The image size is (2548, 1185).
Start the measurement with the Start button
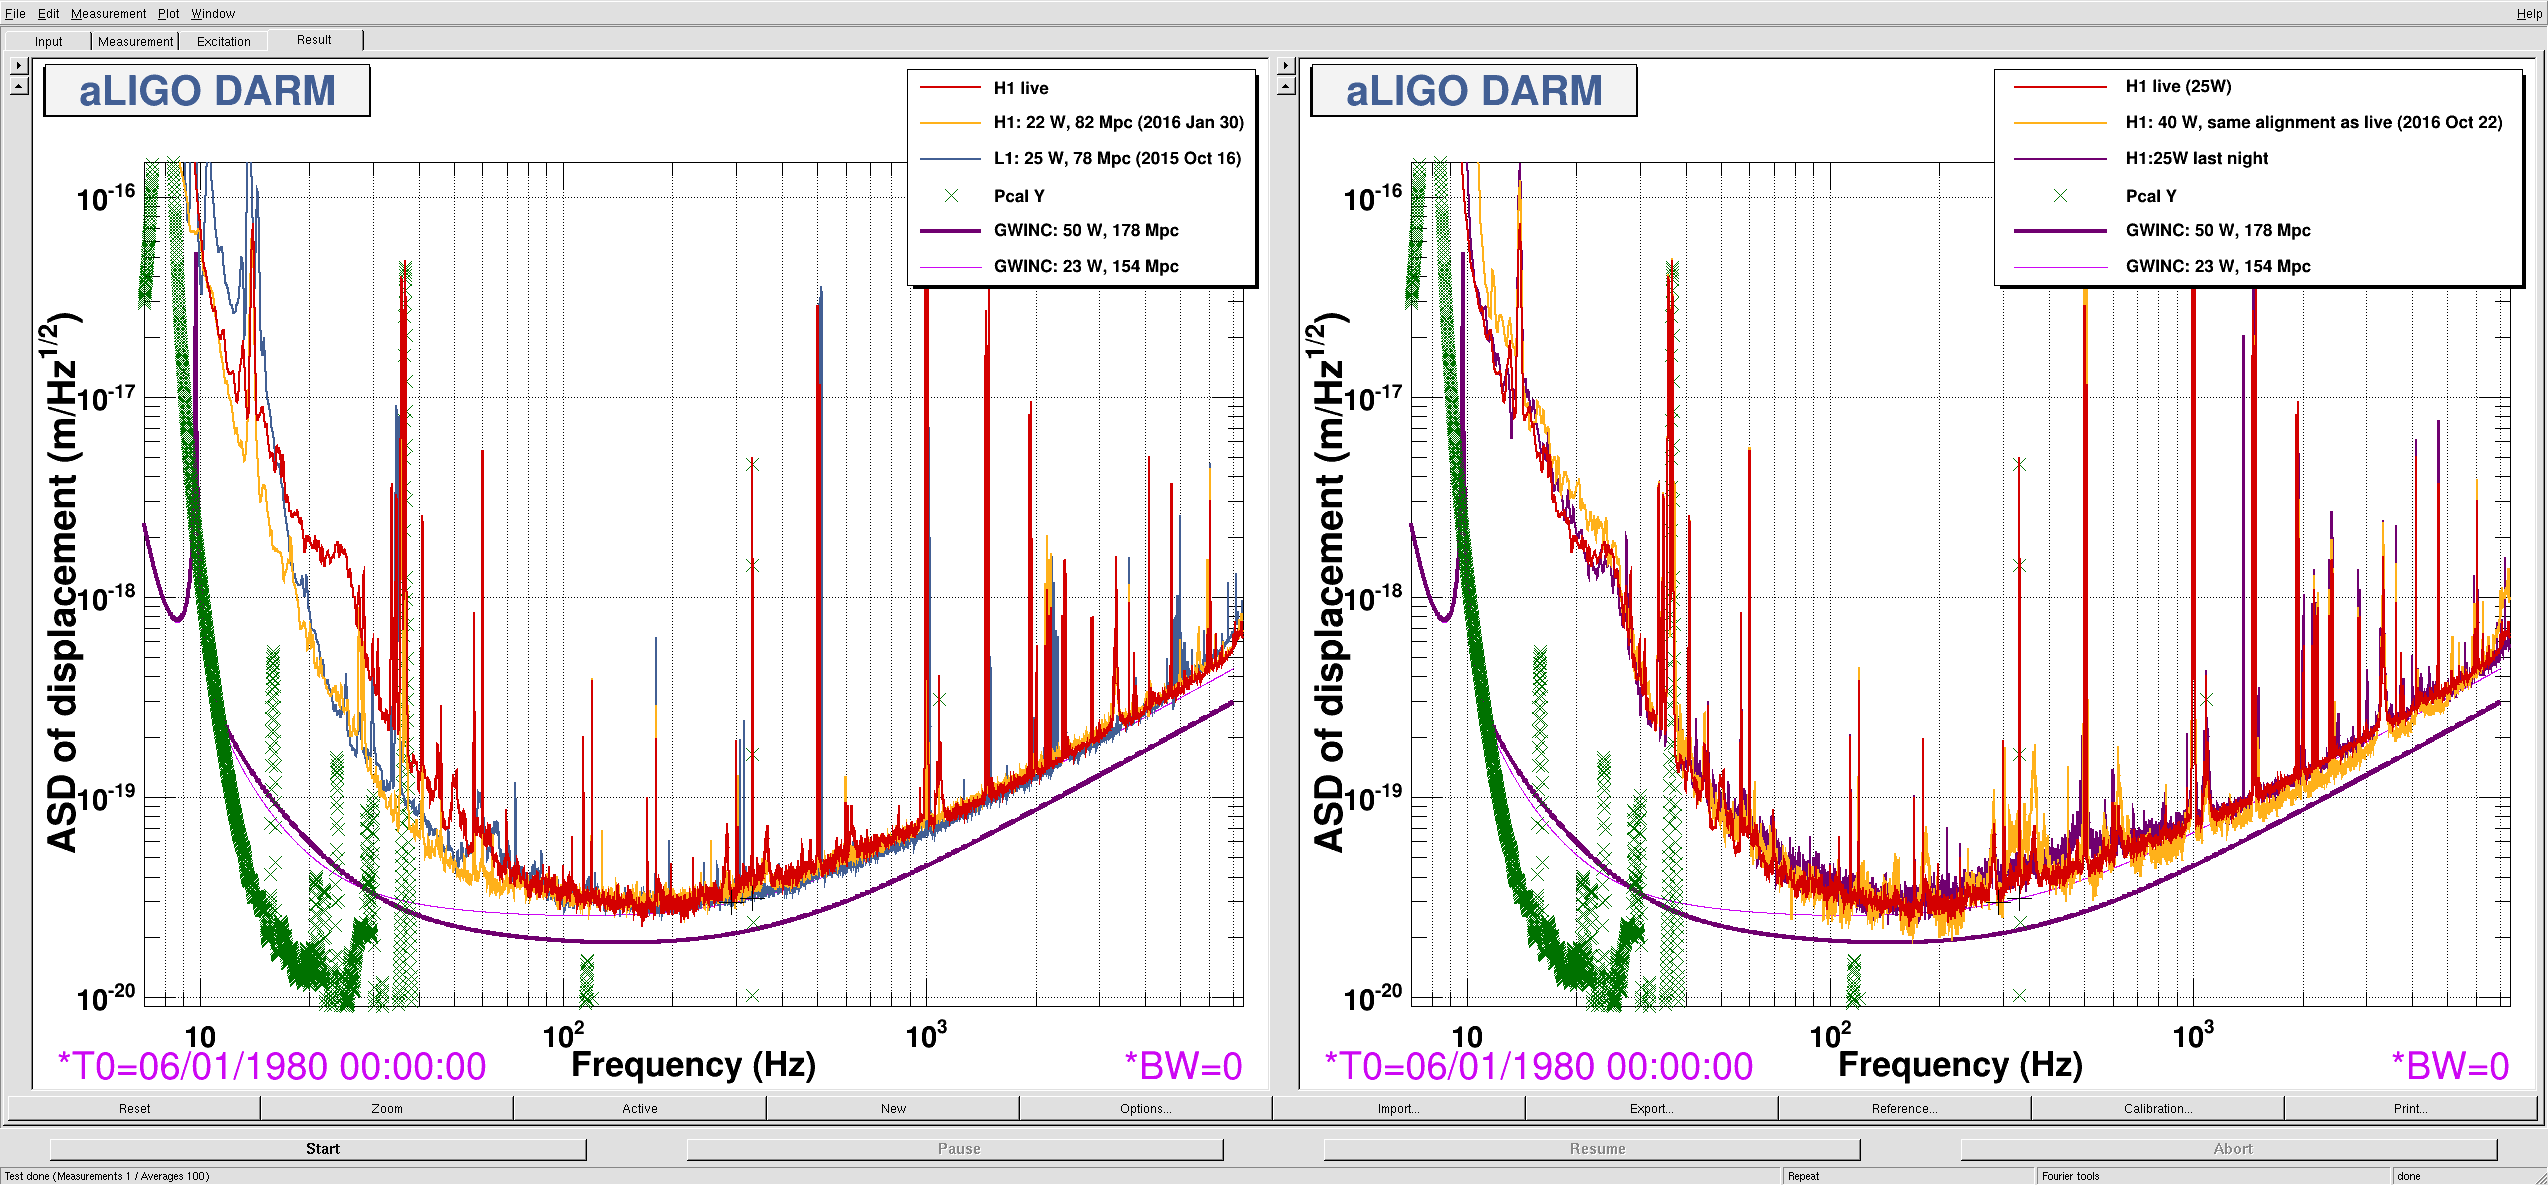point(318,1149)
